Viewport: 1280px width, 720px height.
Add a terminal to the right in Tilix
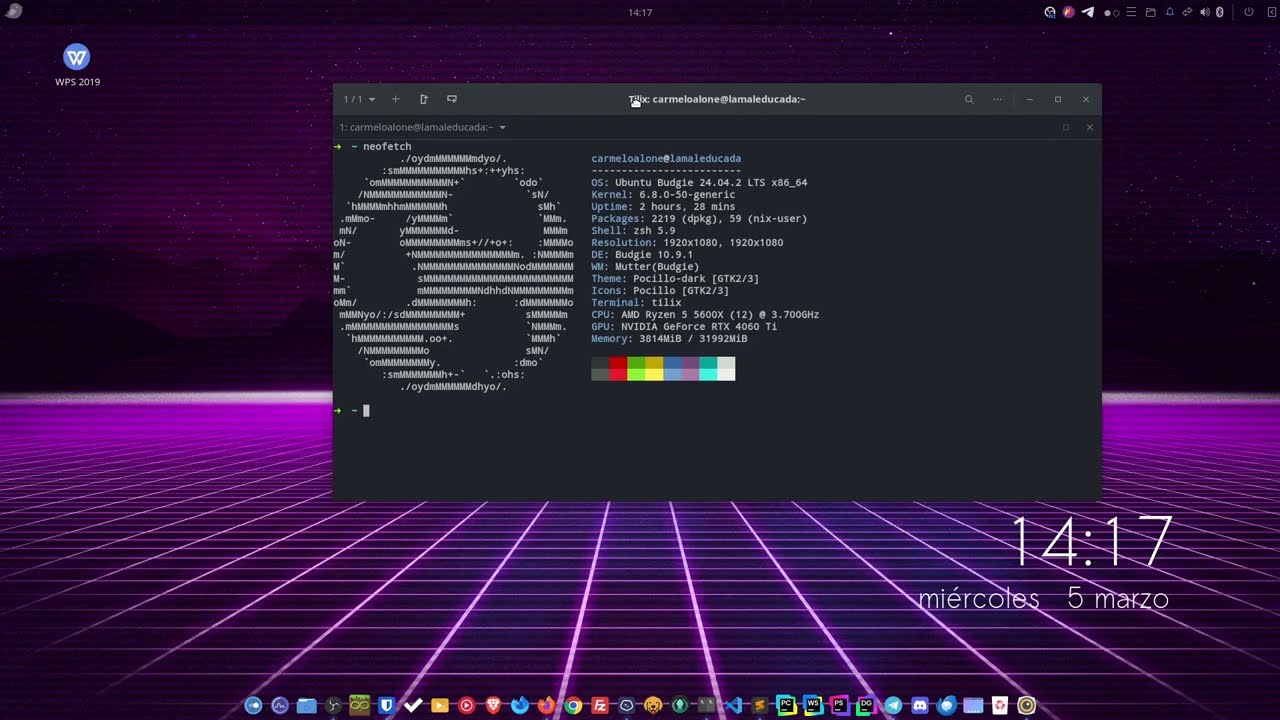coord(424,99)
